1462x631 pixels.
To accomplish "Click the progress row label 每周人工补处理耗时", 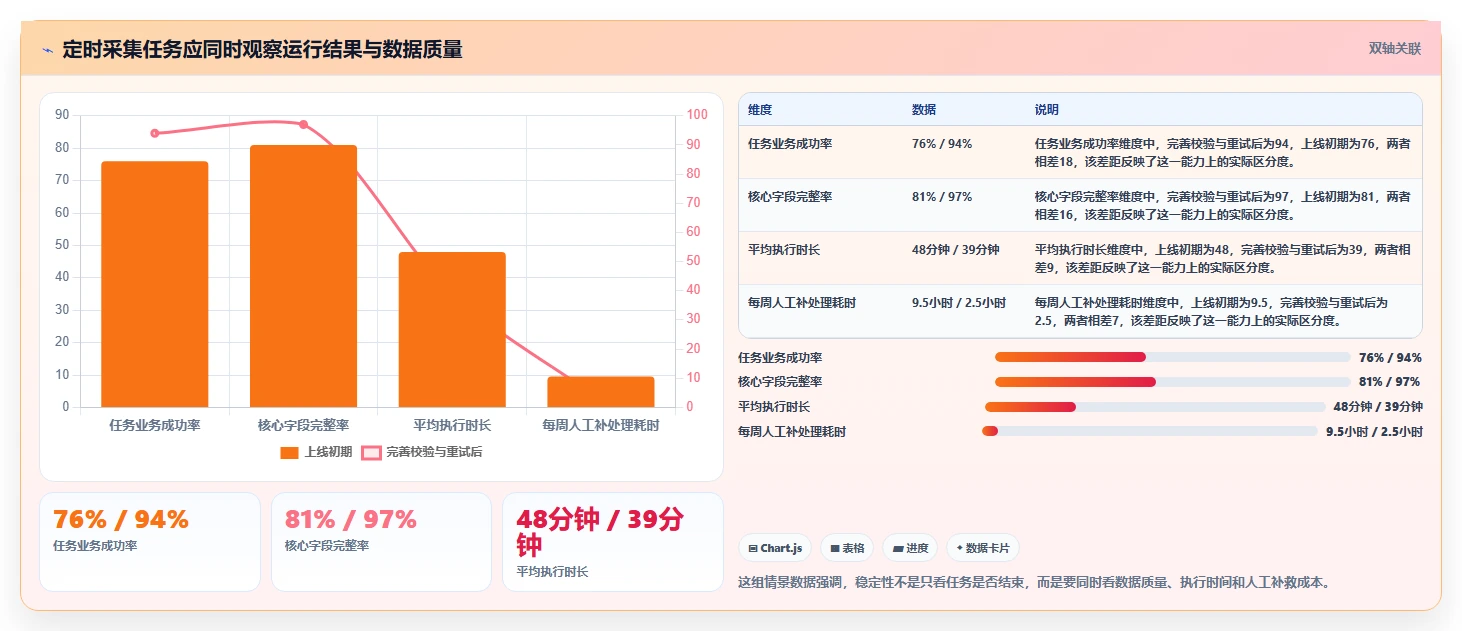I will tap(792, 432).
